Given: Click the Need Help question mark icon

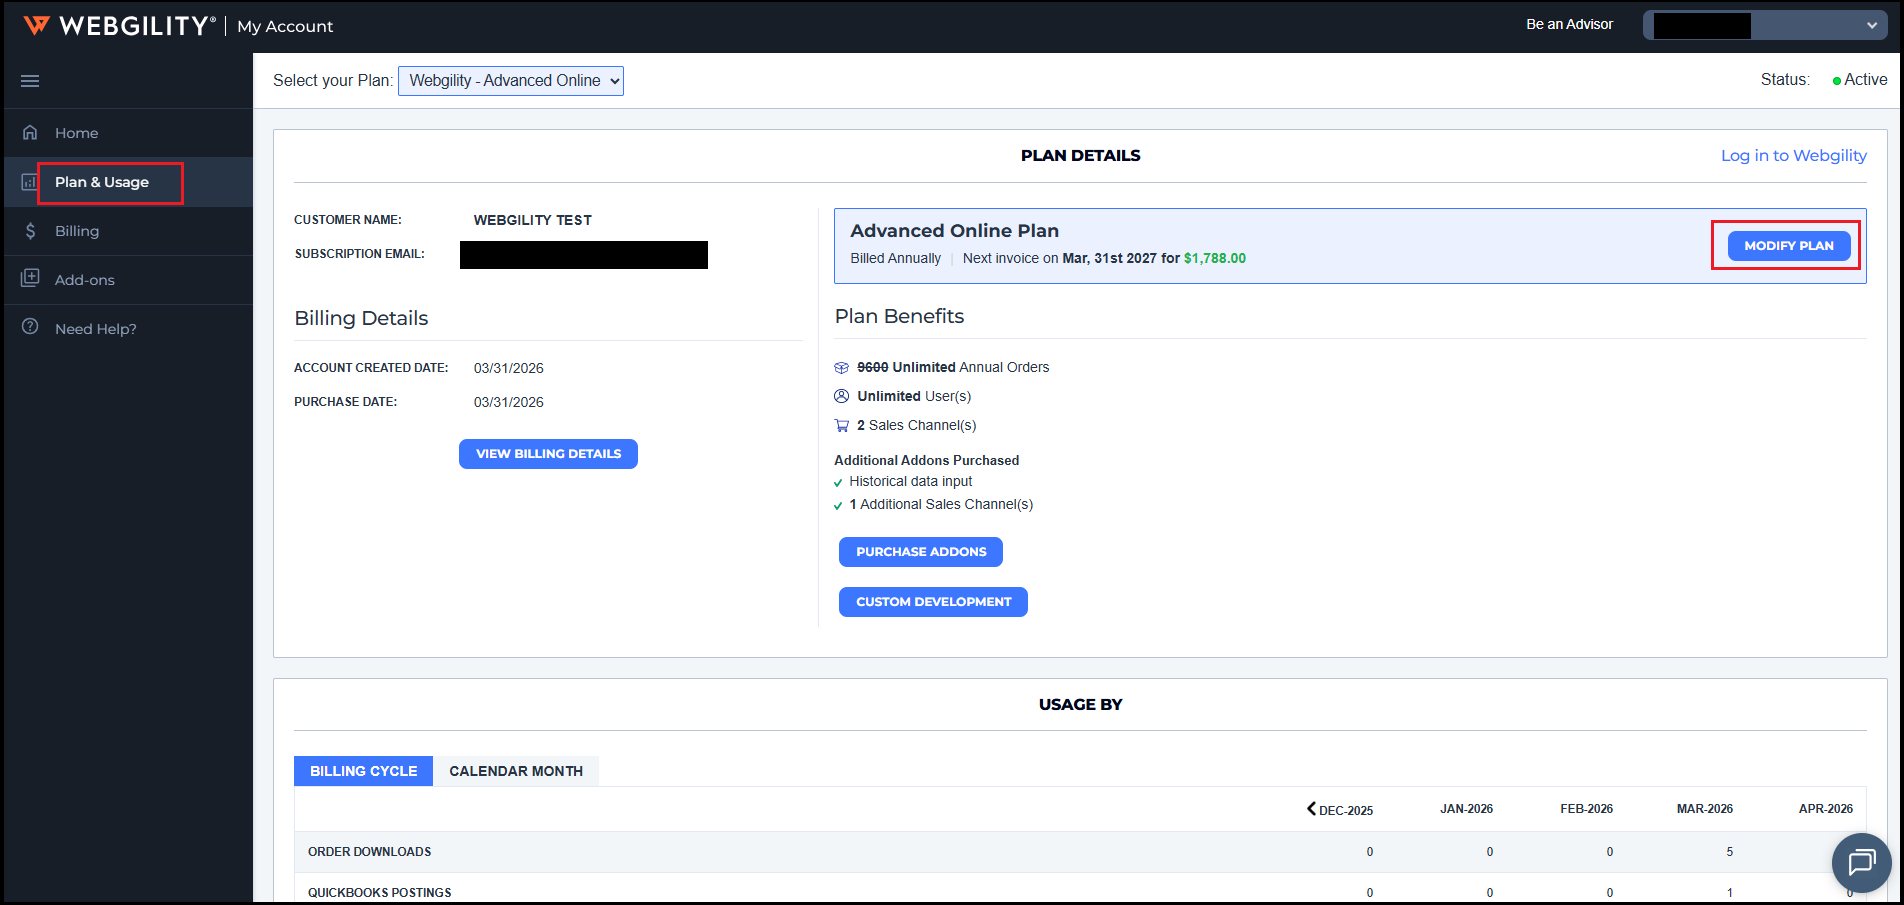Looking at the screenshot, I should (30, 327).
